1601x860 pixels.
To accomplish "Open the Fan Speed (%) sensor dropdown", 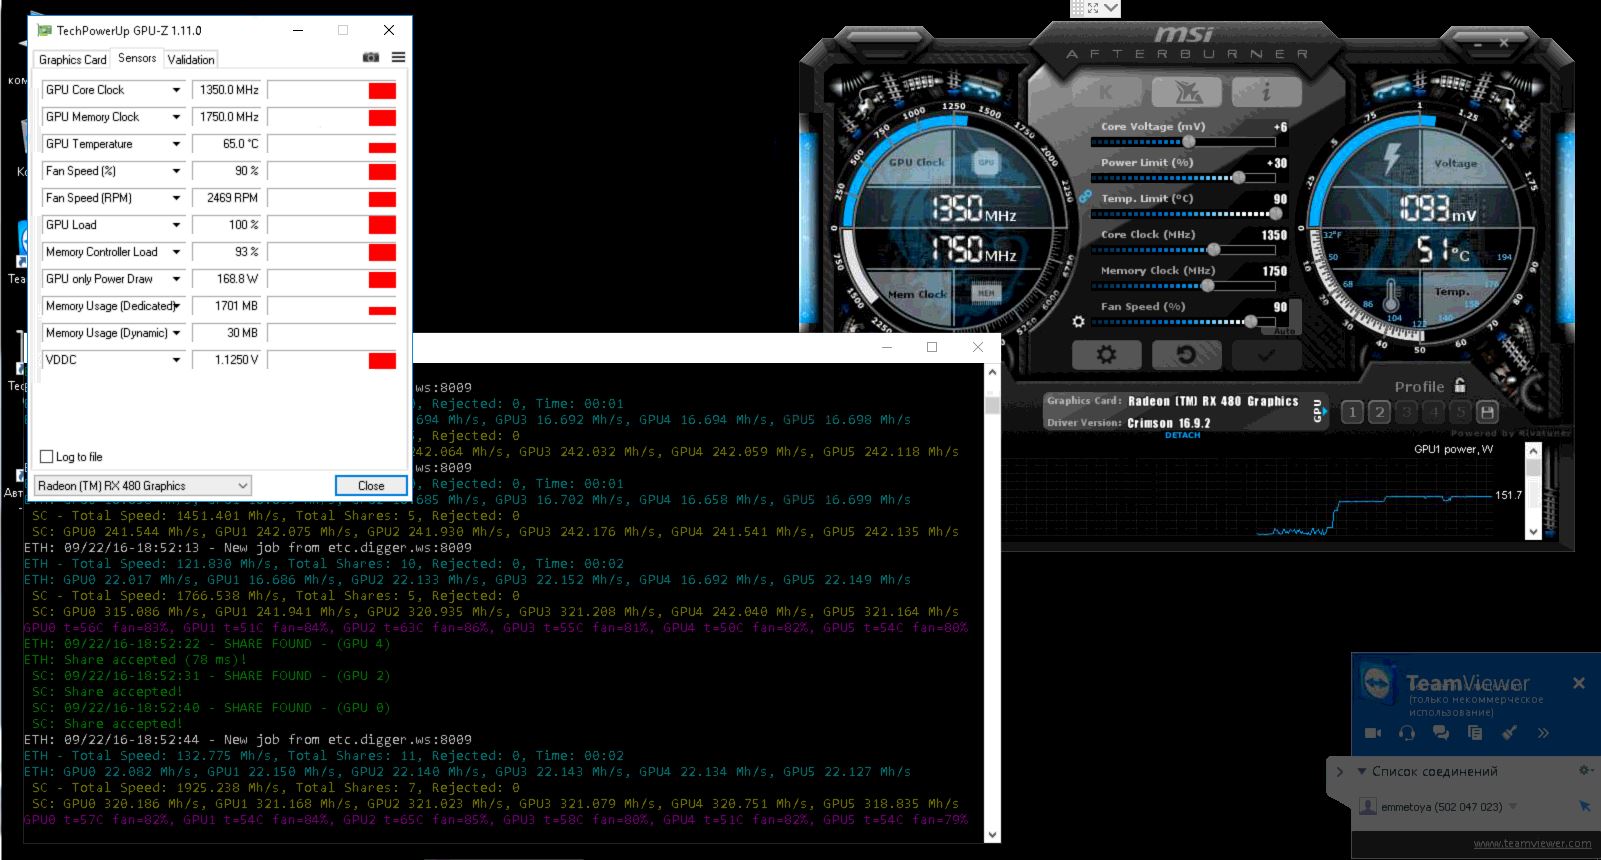I will click(x=176, y=171).
